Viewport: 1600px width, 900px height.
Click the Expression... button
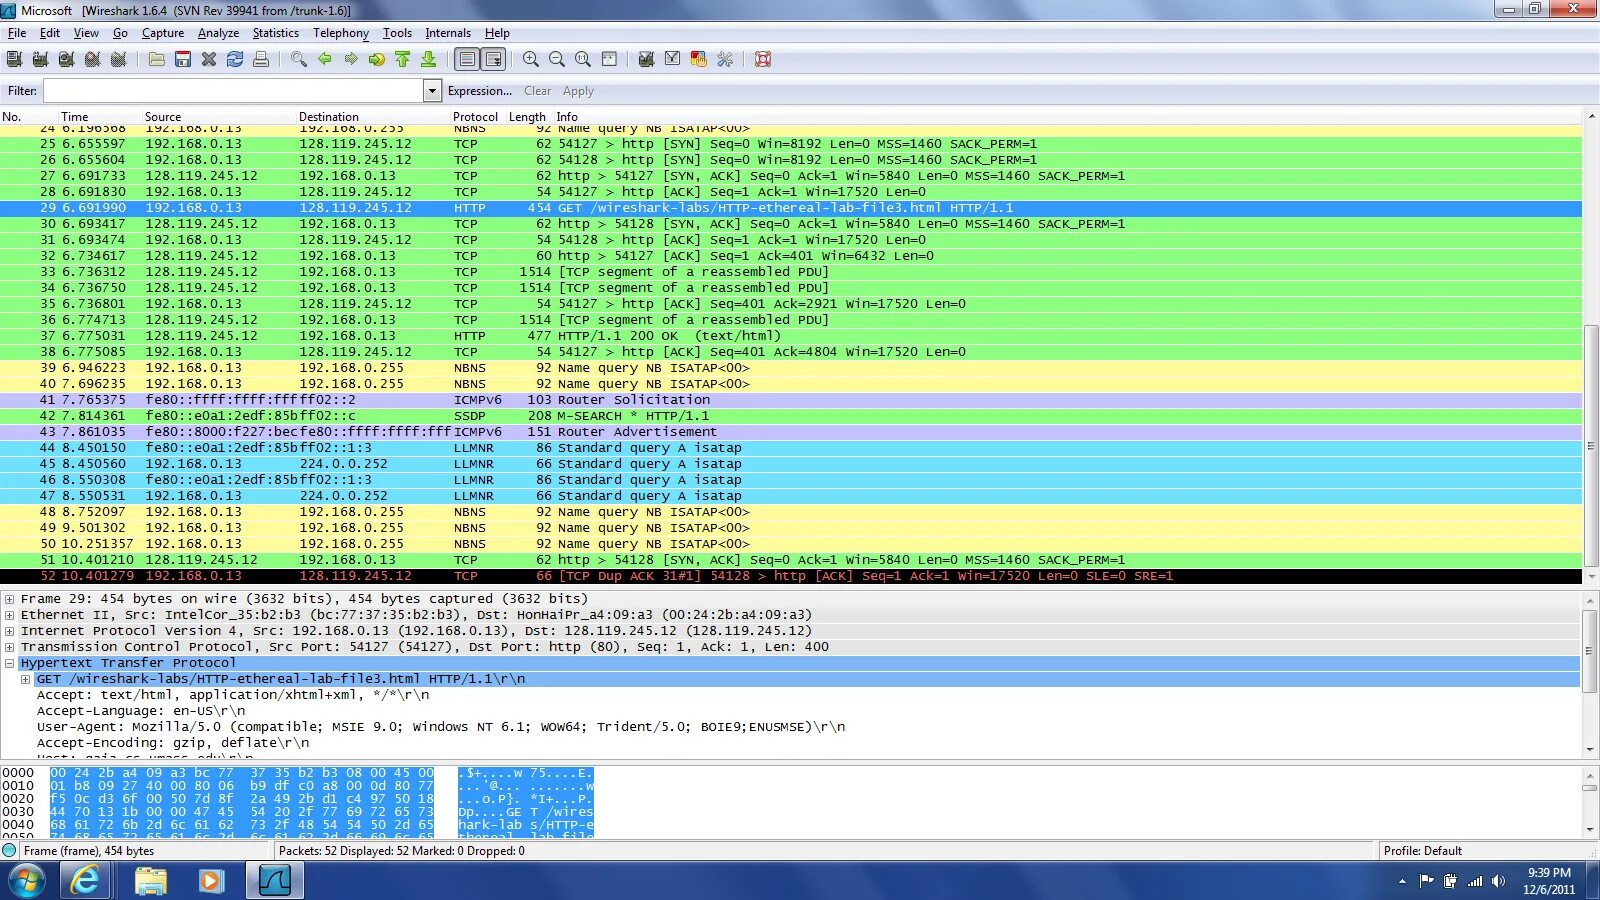[480, 91]
